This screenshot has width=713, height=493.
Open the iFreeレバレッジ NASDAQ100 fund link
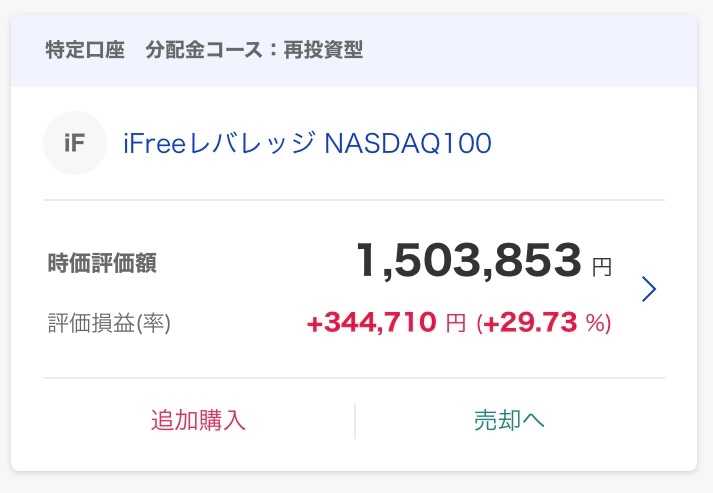pyautogui.click(x=307, y=143)
